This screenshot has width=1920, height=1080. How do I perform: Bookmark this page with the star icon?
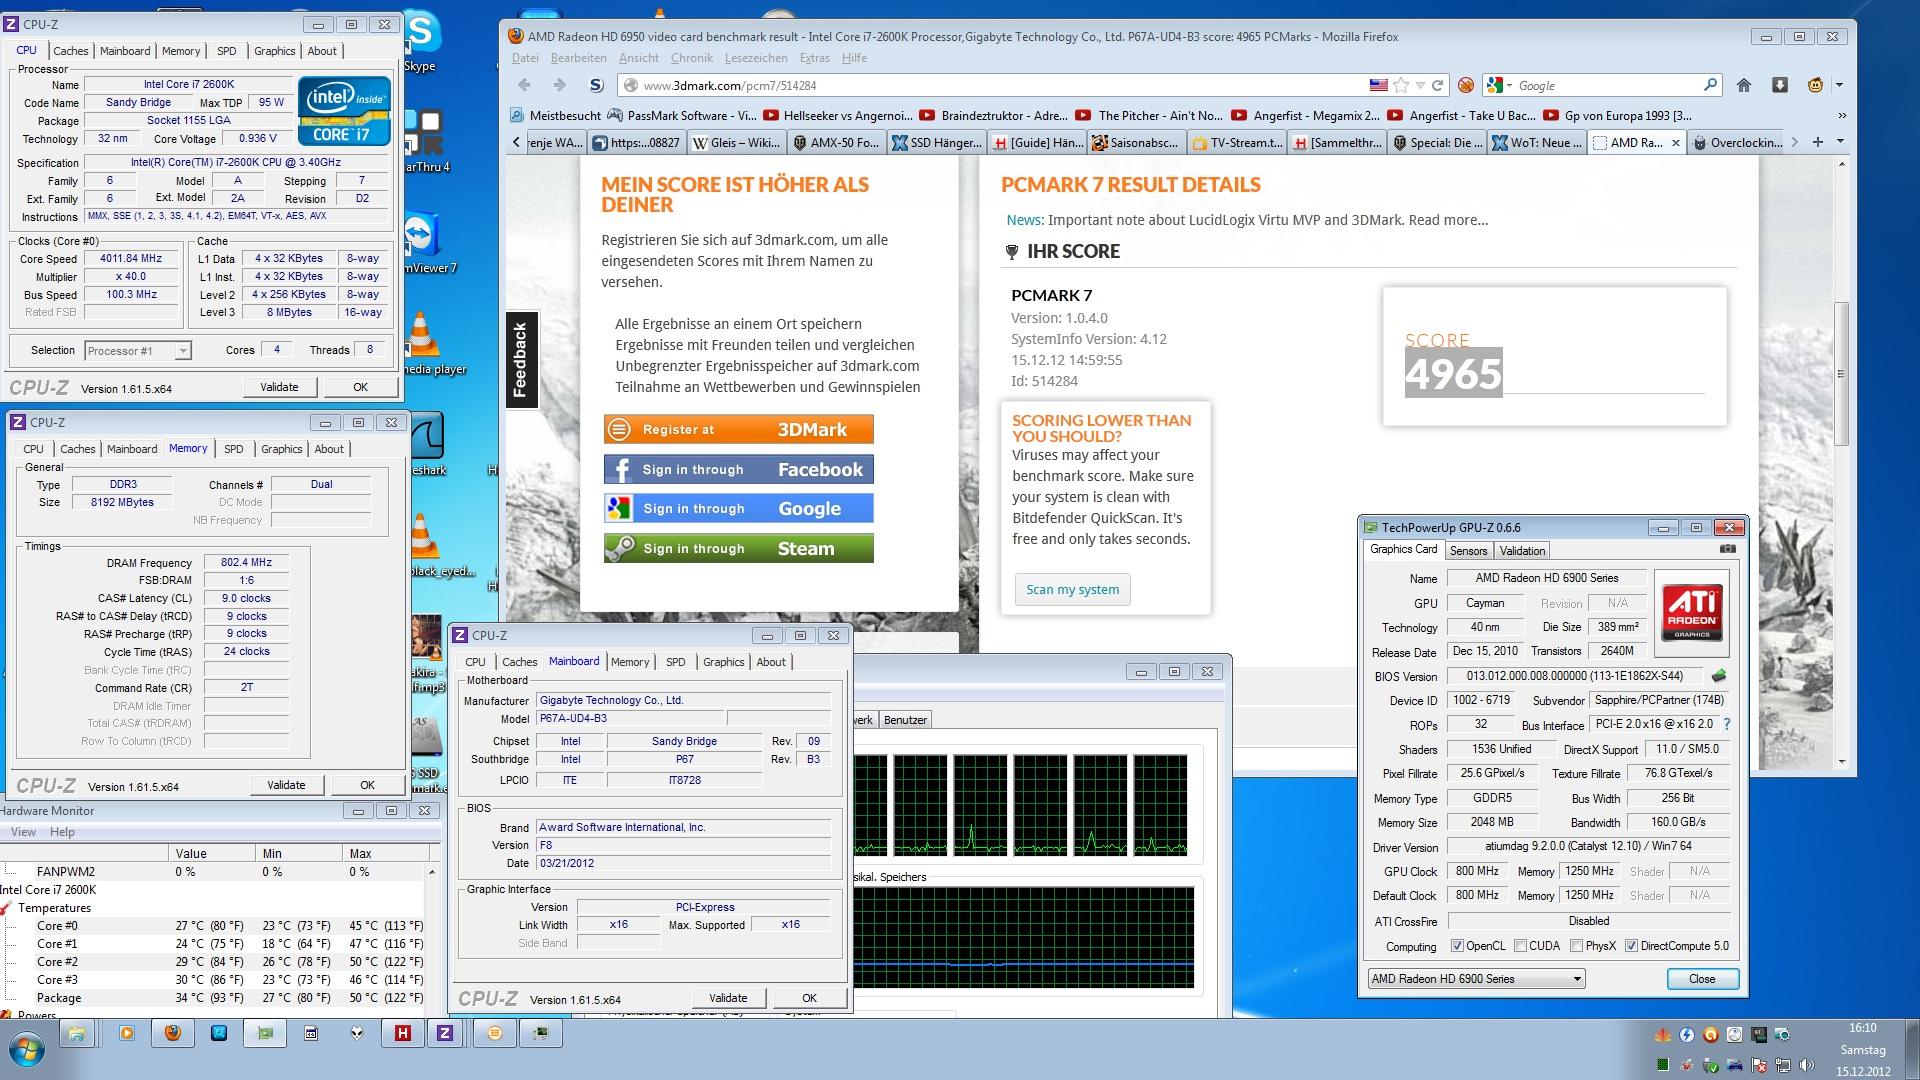[1401, 86]
